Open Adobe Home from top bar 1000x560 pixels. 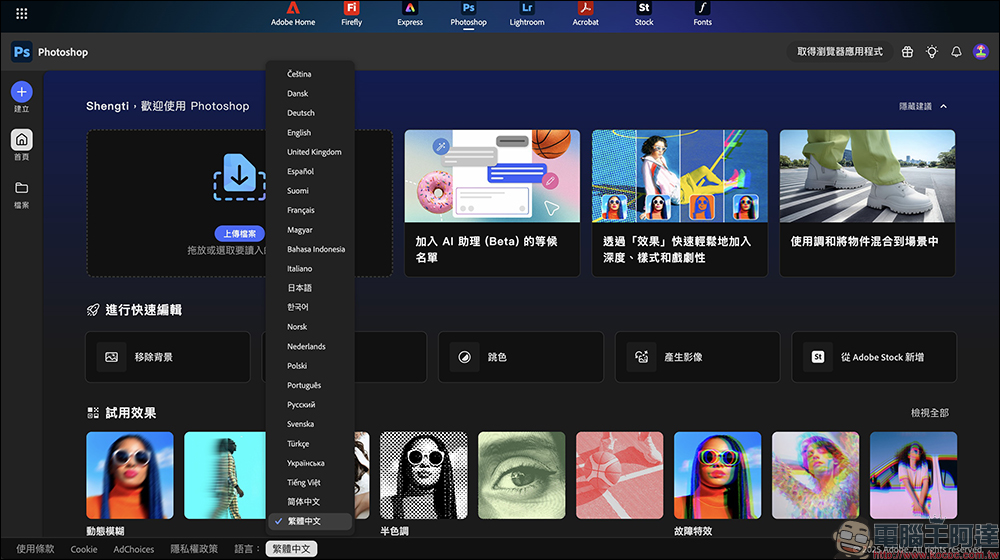pyautogui.click(x=293, y=14)
